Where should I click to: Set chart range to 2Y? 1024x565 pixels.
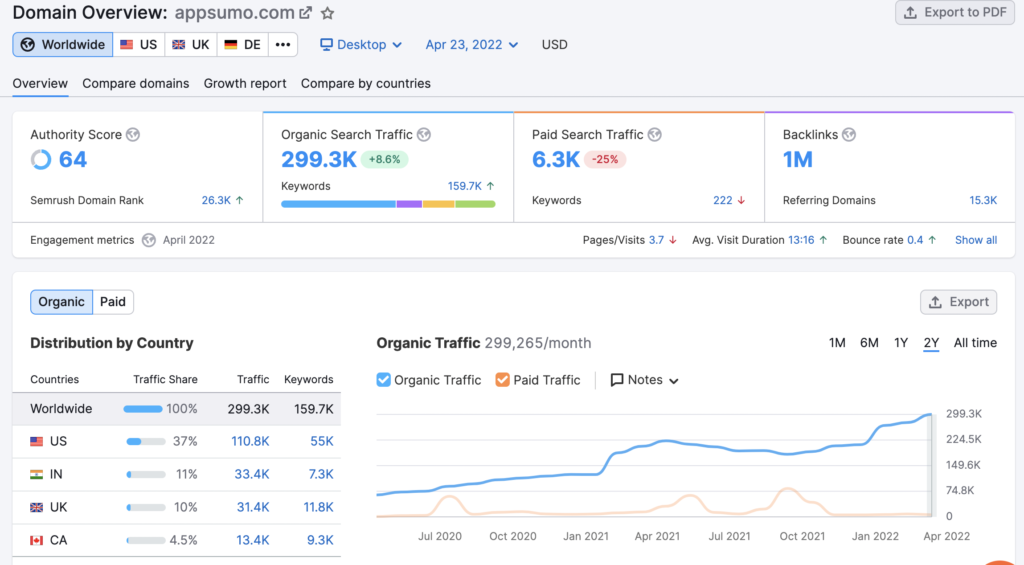[931, 343]
